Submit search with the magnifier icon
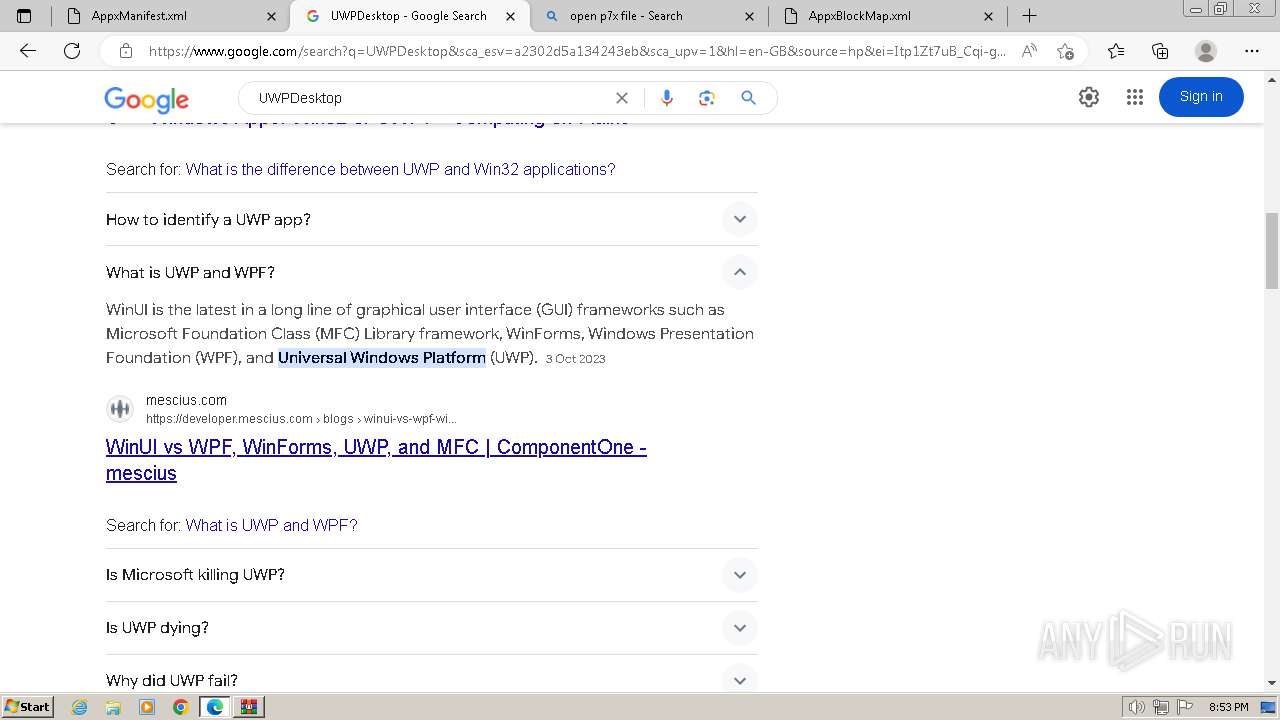Image resolution: width=1280 pixels, height=720 pixels. coord(748,98)
